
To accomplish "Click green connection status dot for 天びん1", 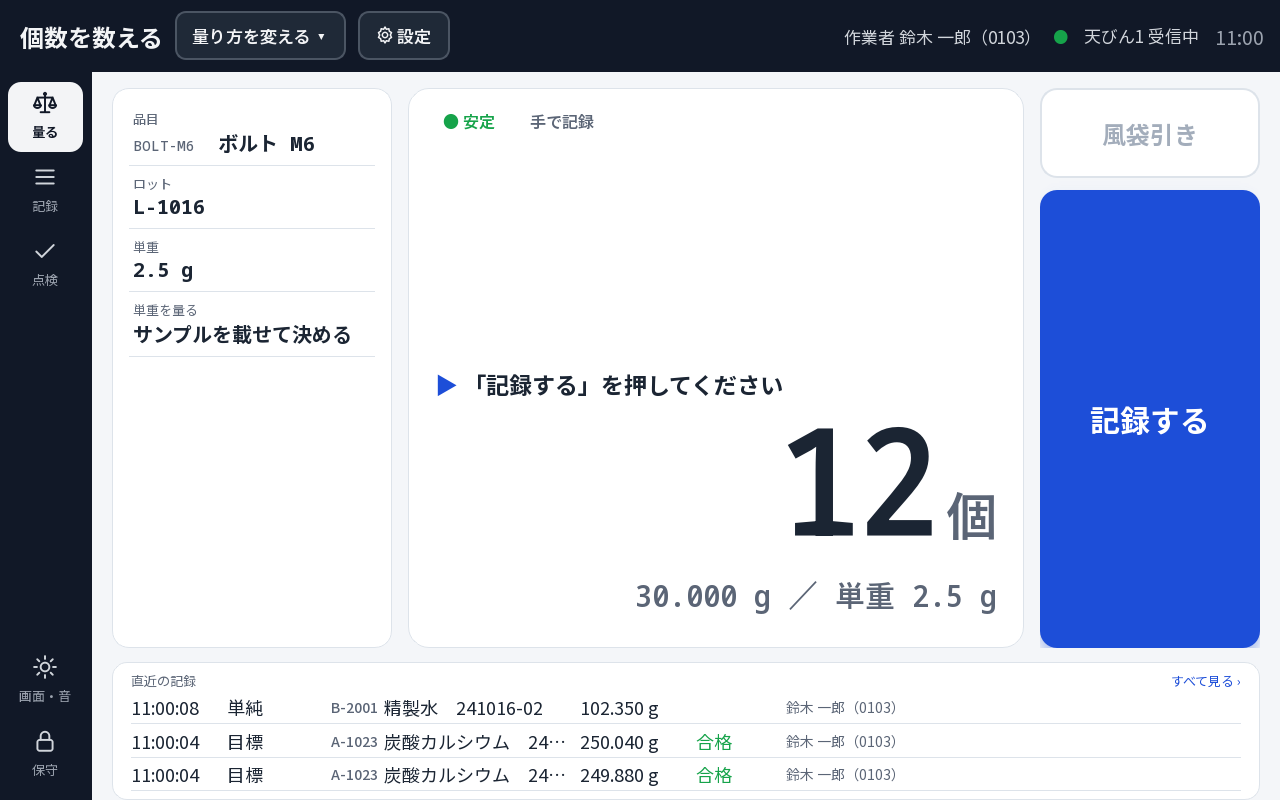I will tap(1061, 37).
